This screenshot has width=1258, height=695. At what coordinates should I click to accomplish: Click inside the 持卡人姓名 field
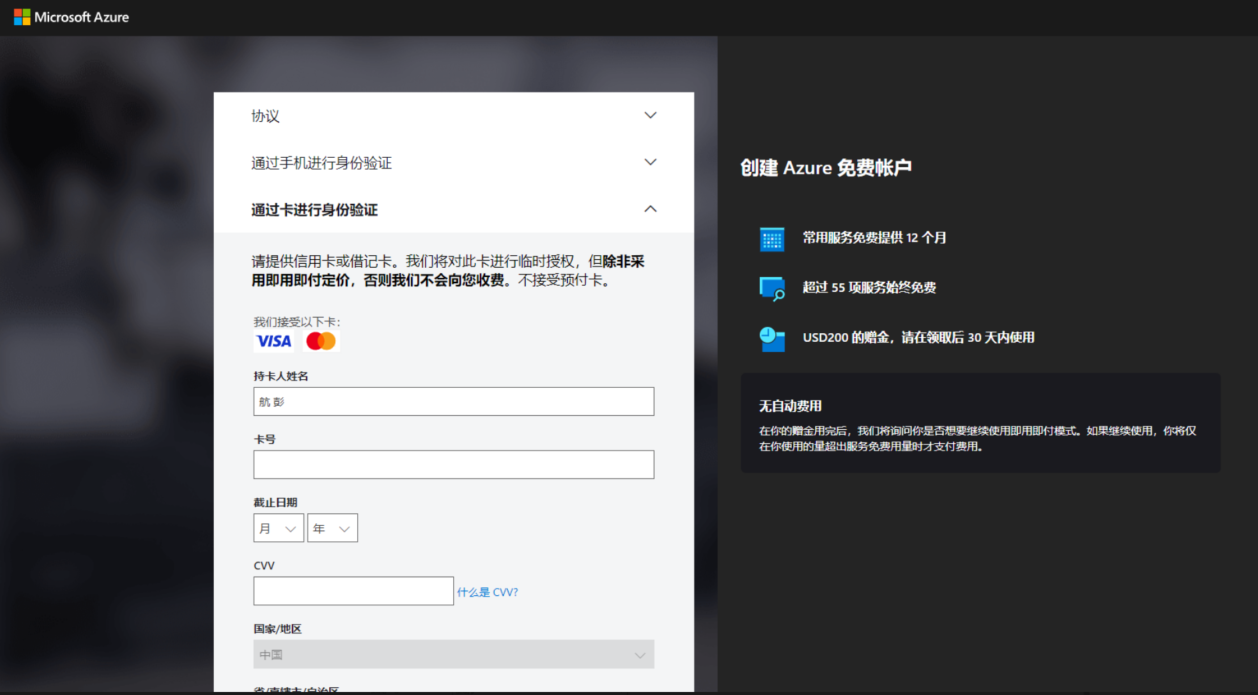click(453, 401)
